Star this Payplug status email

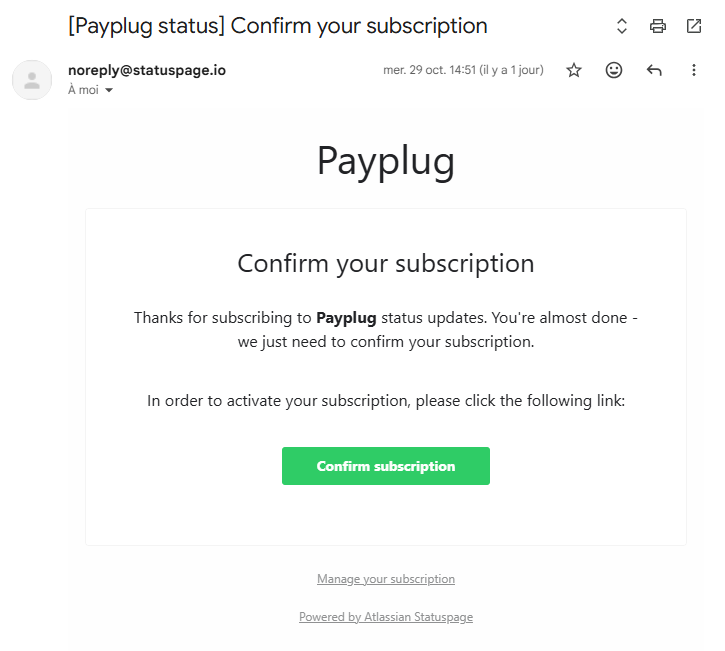574,70
